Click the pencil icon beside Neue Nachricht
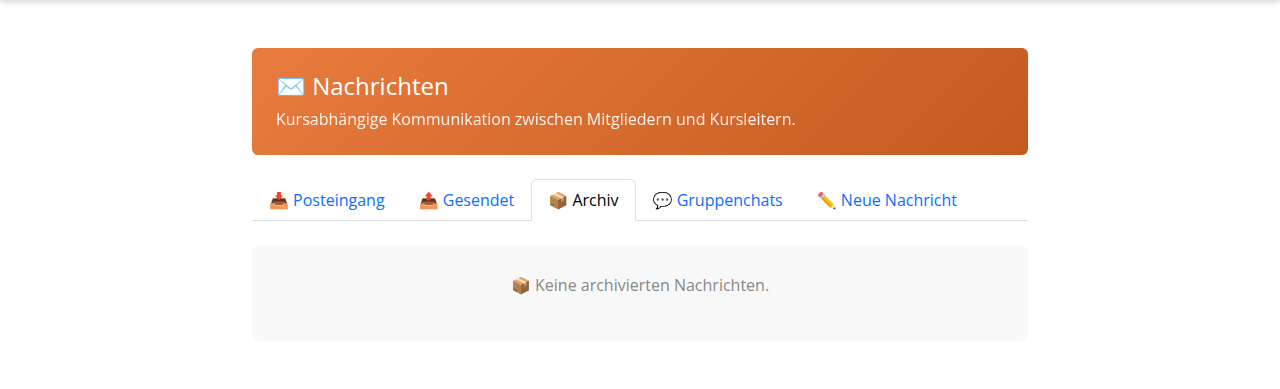 [826, 201]
